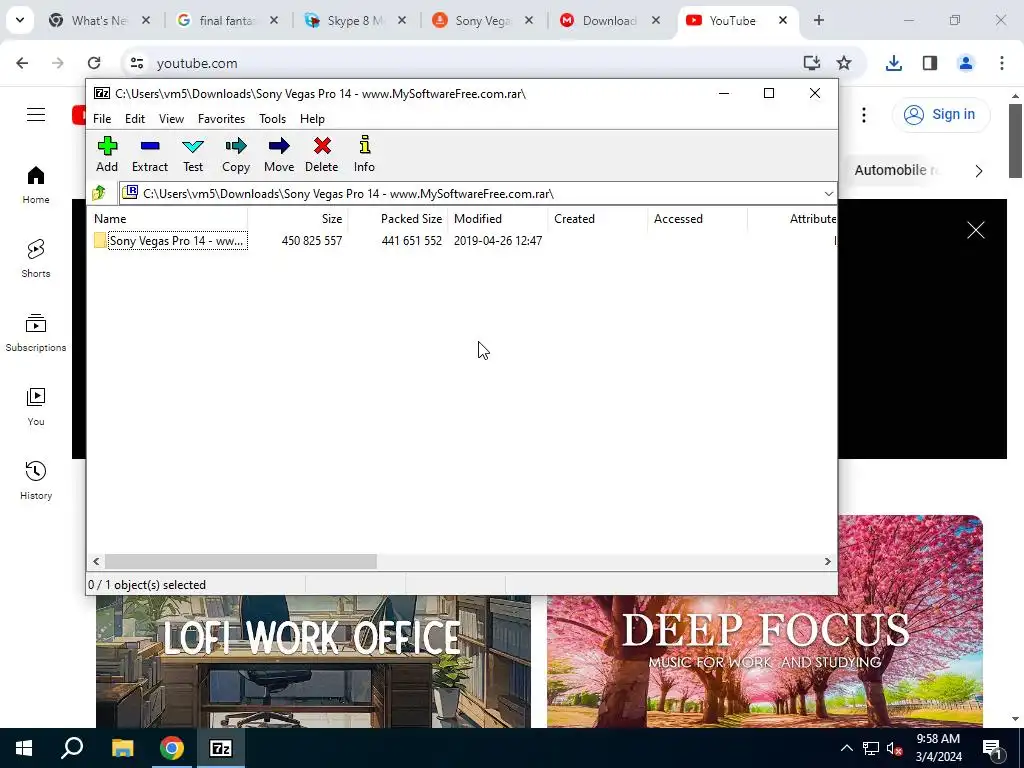Select the Sony Vegas Pro 14 folder row
This screenshot has width=1024, height=768.
(461, 240)
